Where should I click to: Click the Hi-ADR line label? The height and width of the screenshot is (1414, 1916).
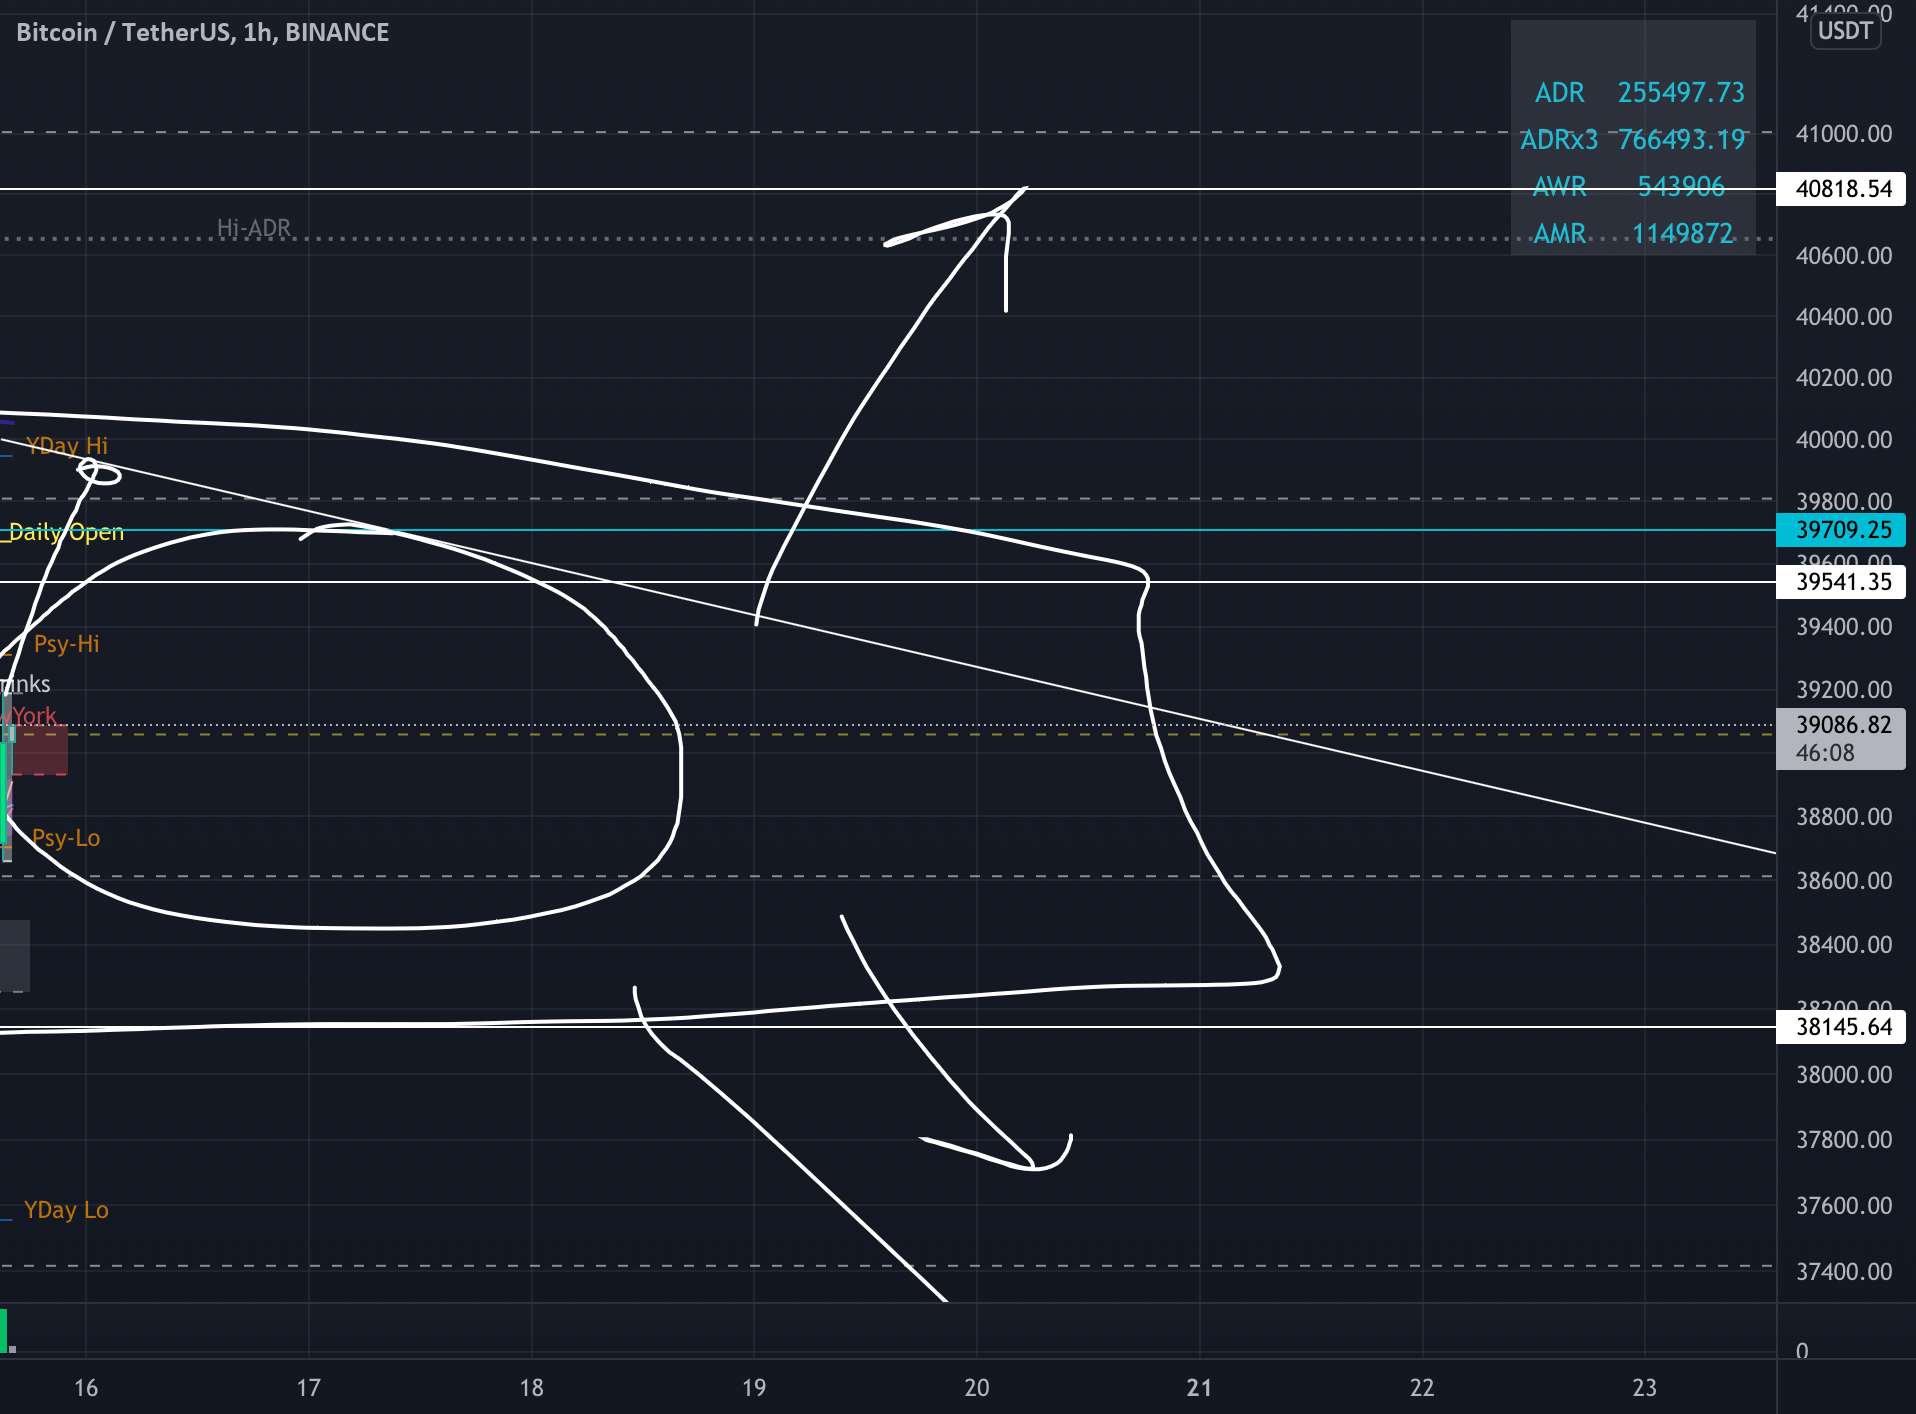tap(254, 228)
